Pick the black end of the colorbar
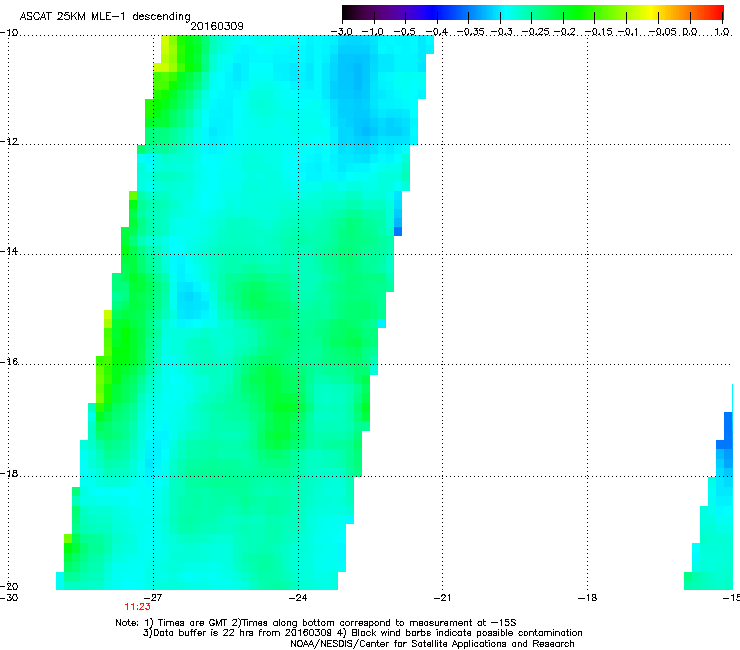 [x=349, y=12]
